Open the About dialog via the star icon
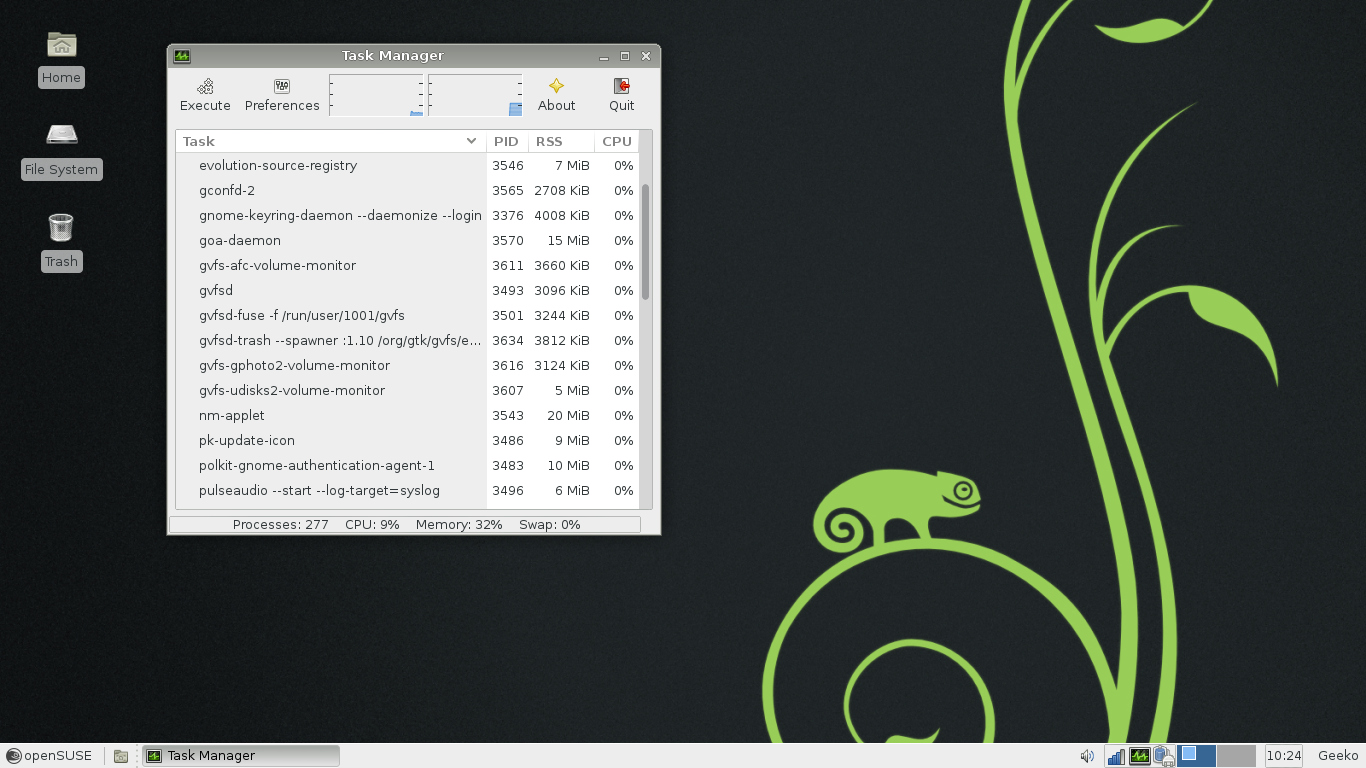This screenshot has height=768, width=1366. click(x=556, y=94)
